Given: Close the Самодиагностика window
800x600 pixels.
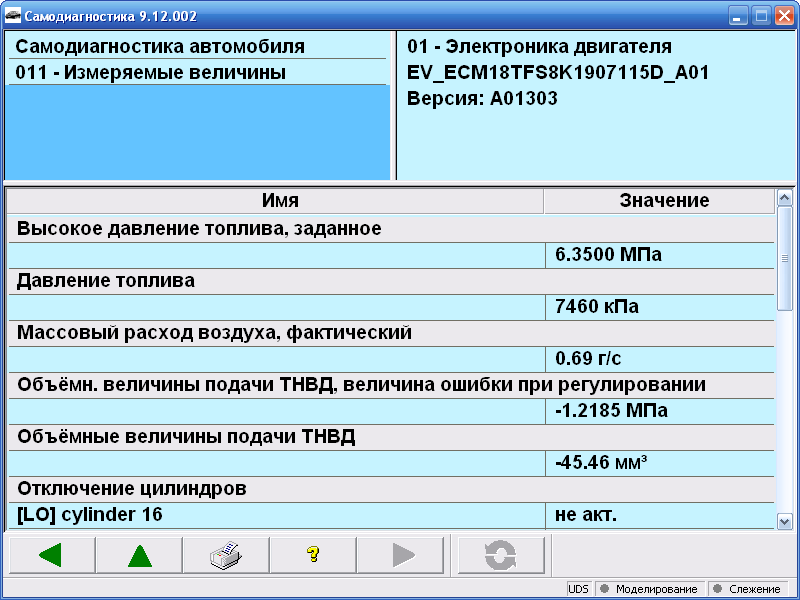Looking at the screenshot, I should [784, 16].
